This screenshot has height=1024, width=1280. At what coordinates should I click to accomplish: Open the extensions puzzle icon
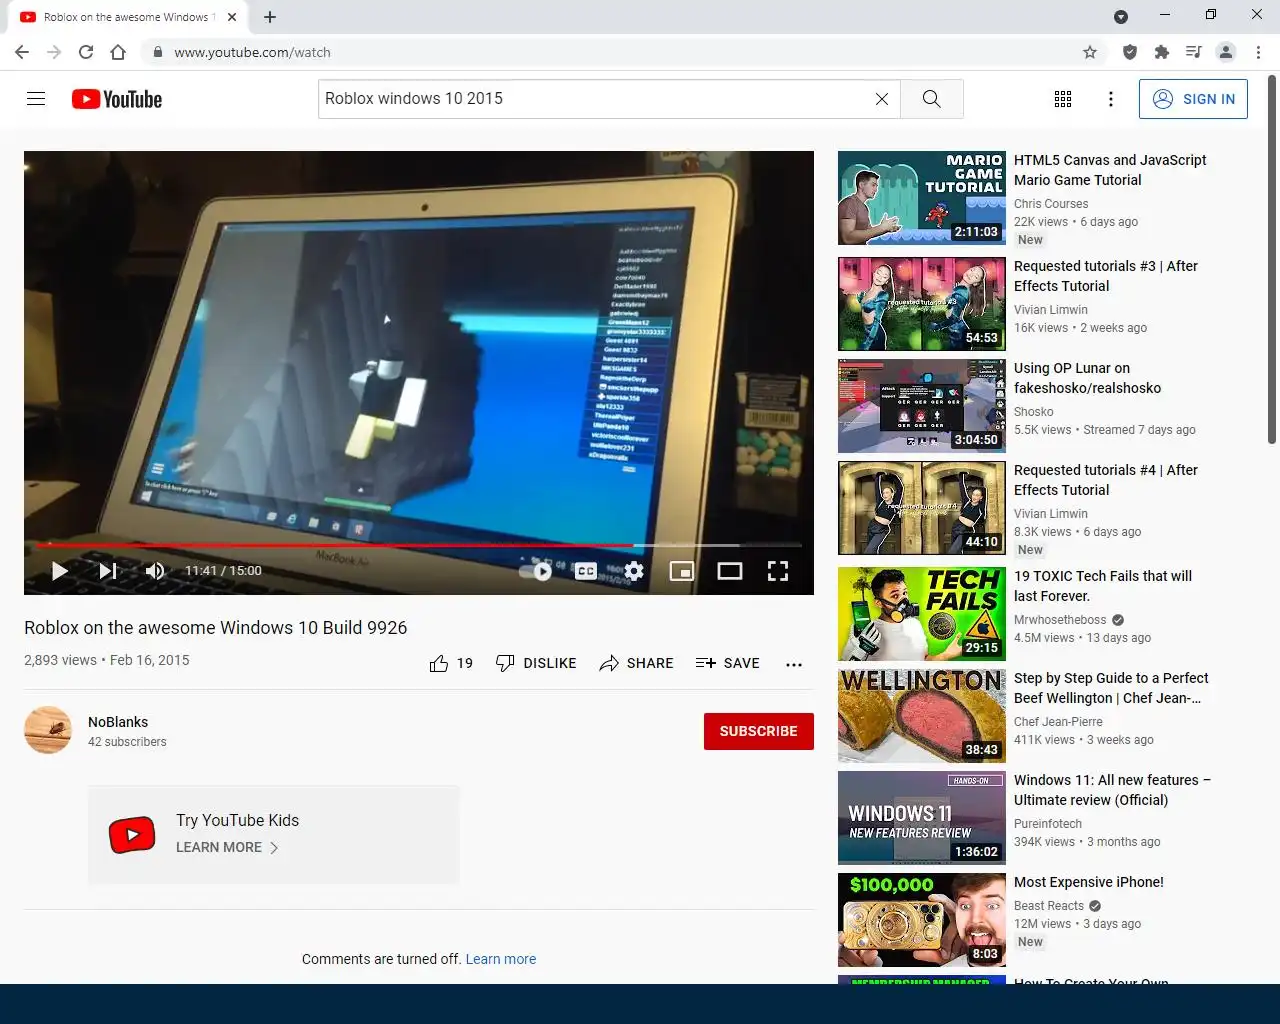pos(1161,52)
